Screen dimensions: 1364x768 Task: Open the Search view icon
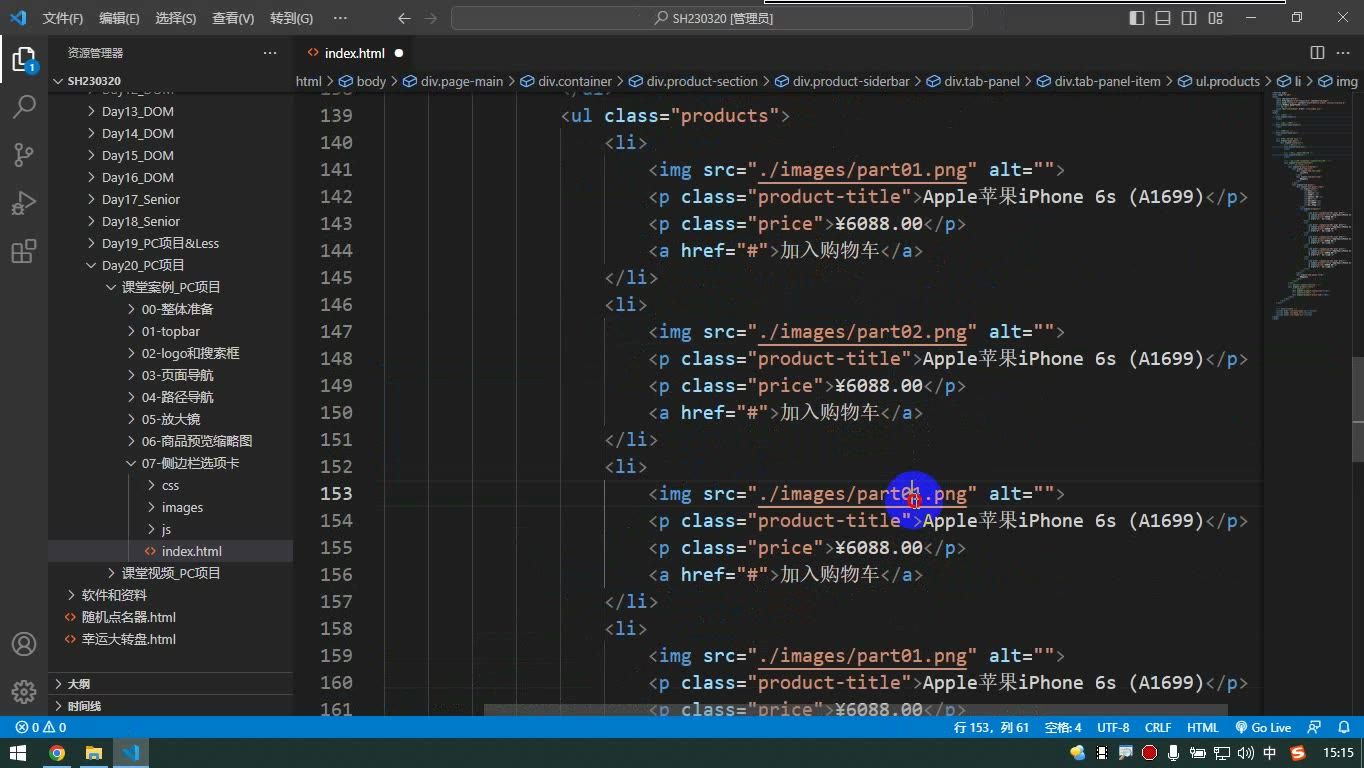pos(23,106)
